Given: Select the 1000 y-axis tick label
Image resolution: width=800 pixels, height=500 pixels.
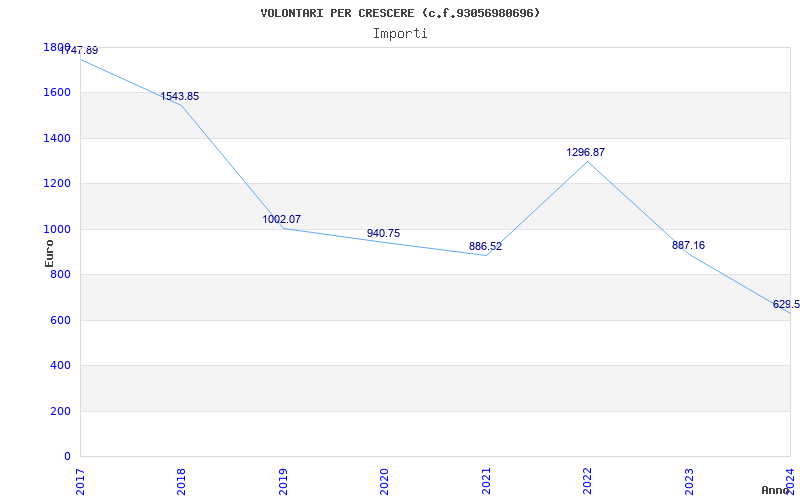Looking at the screenshot, I should (x=57, y=230).
